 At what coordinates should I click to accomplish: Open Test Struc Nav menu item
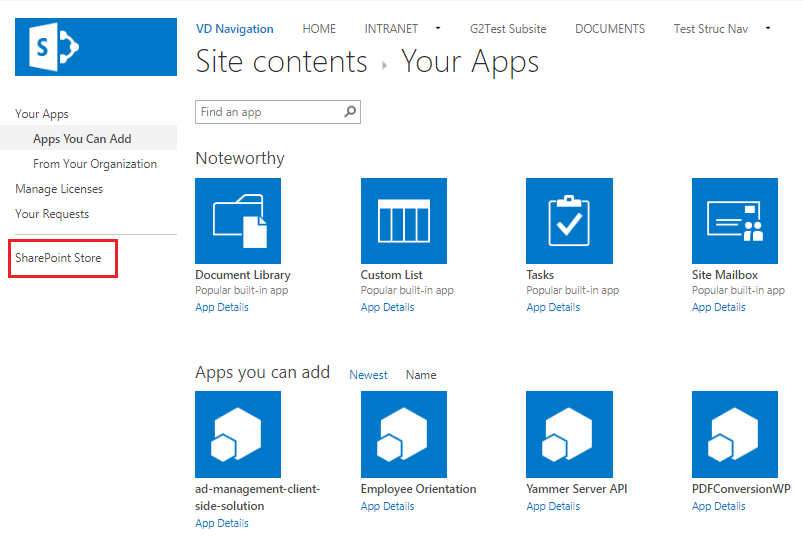click(711, 29)
